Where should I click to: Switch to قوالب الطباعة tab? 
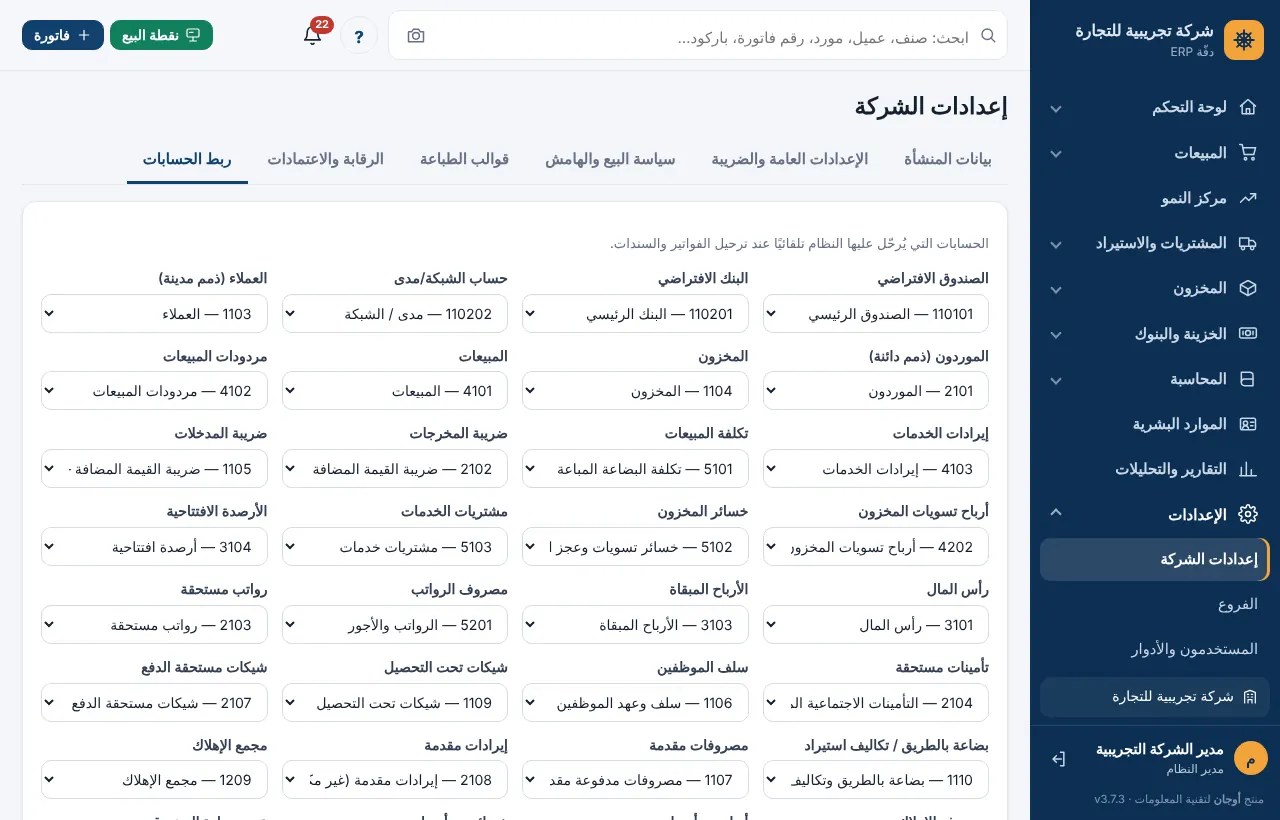(465, 159)
